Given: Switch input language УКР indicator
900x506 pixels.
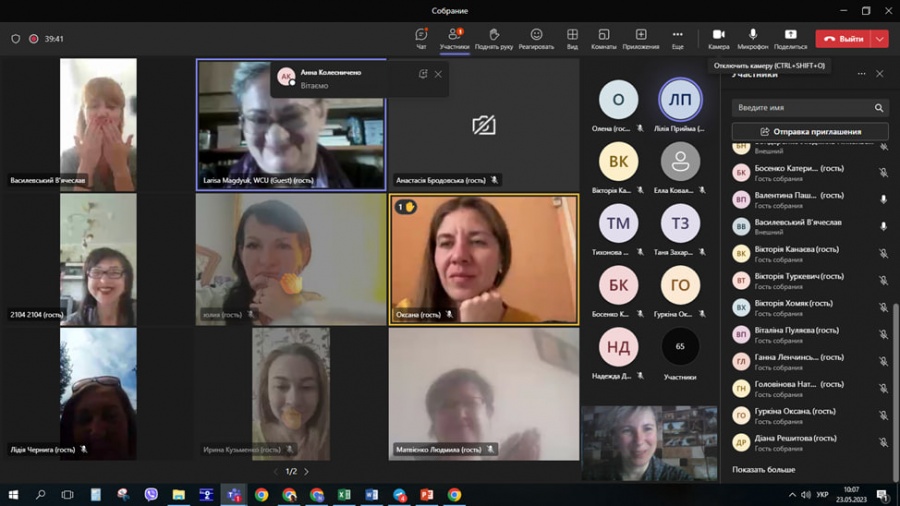Looking at the screenshot, I should (x=823, y=495).
